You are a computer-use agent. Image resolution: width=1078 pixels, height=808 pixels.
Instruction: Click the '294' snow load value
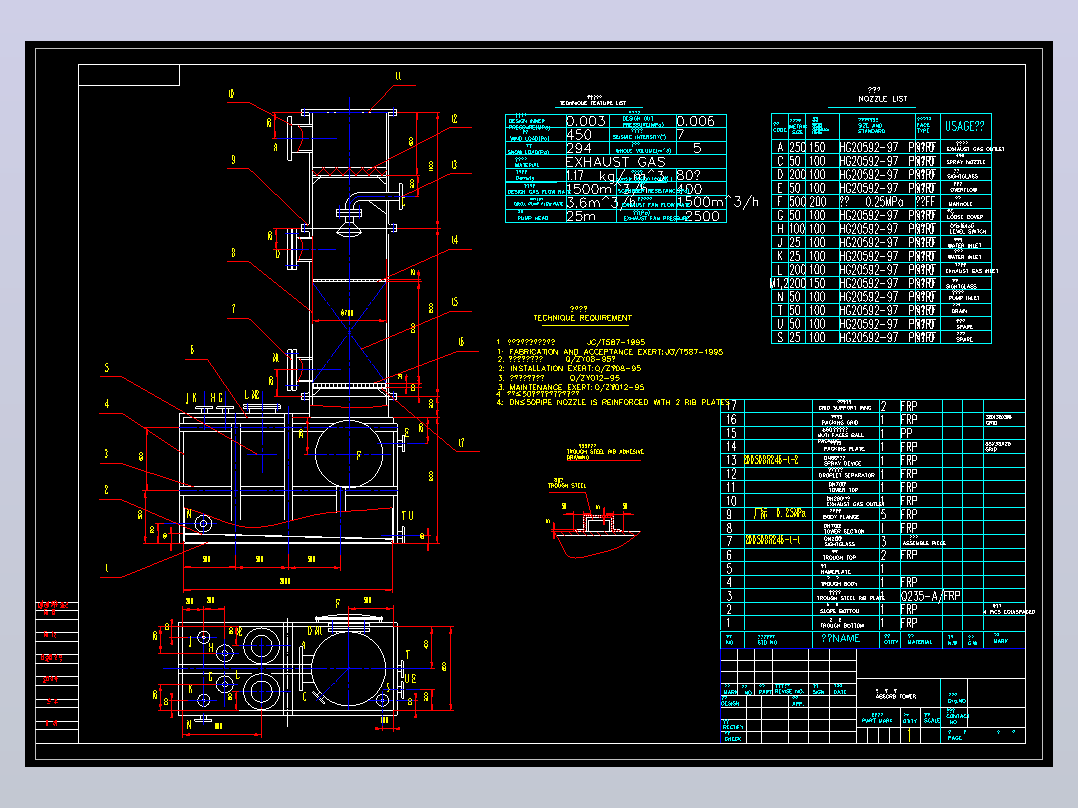coord(579,148)
